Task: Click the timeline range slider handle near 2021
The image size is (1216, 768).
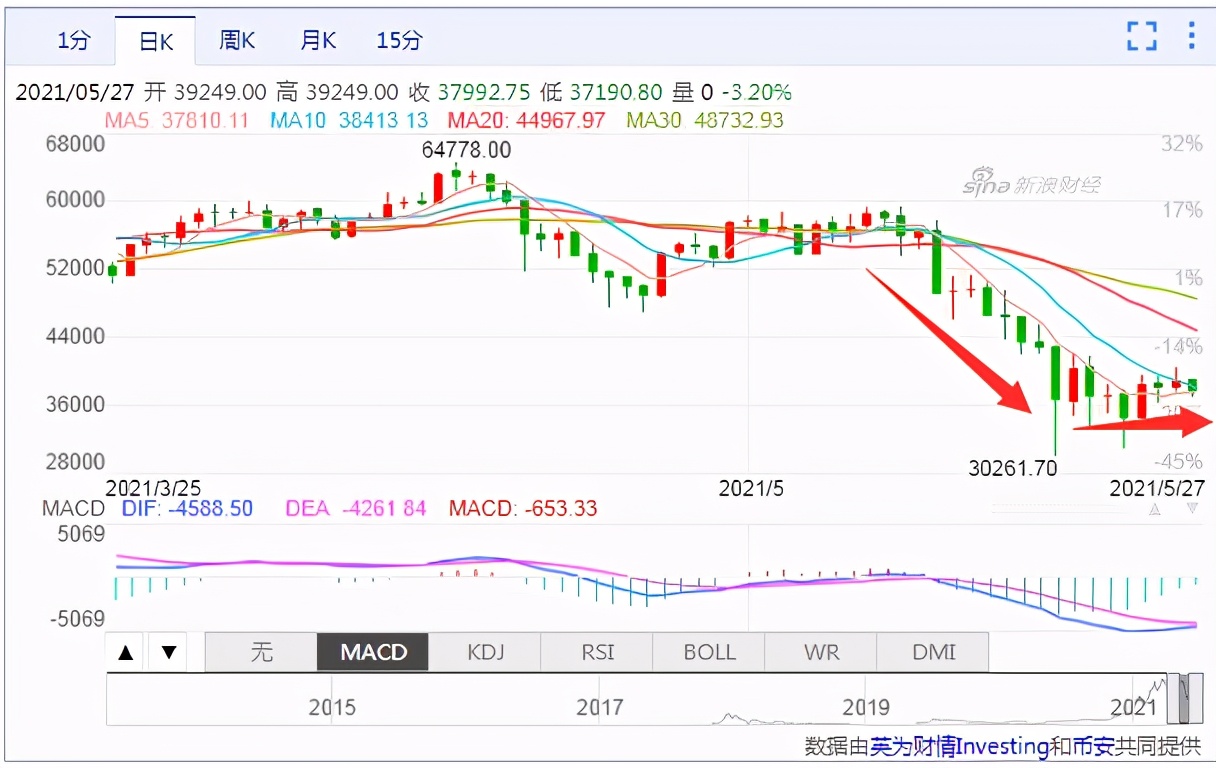Action: pos(1184,699)
